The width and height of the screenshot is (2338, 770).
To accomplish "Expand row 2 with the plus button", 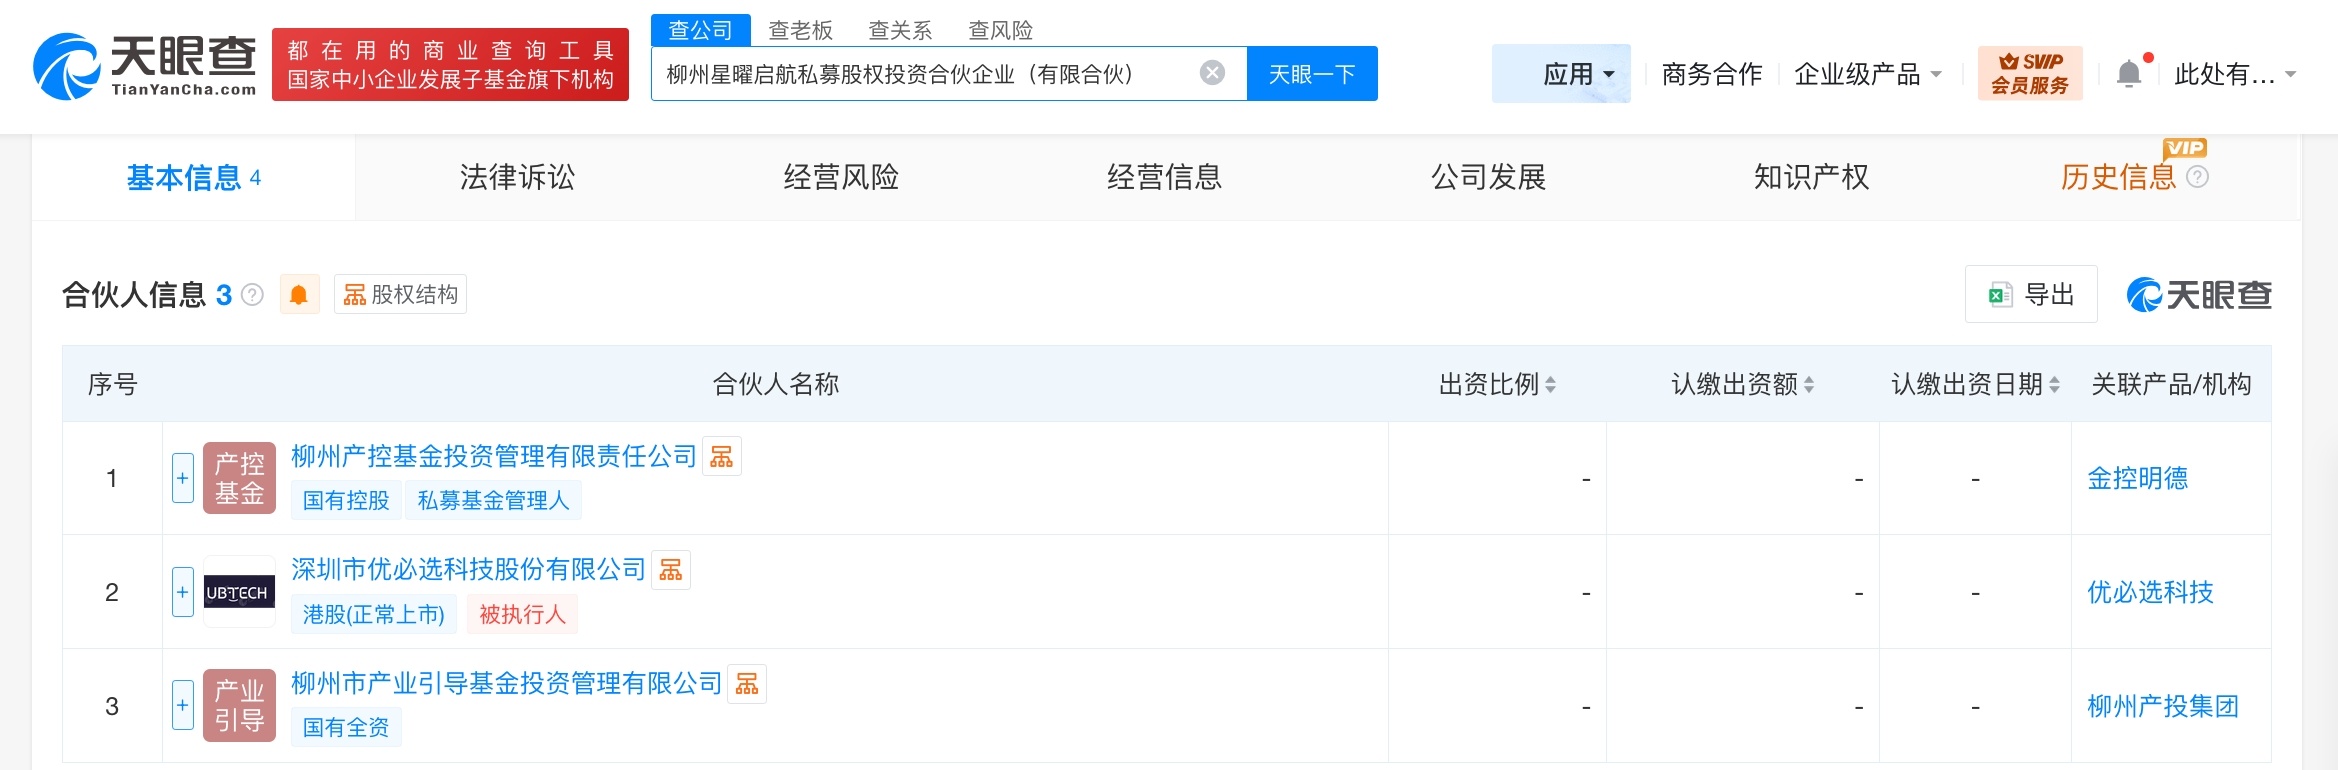I will click(x=183, y=592).
